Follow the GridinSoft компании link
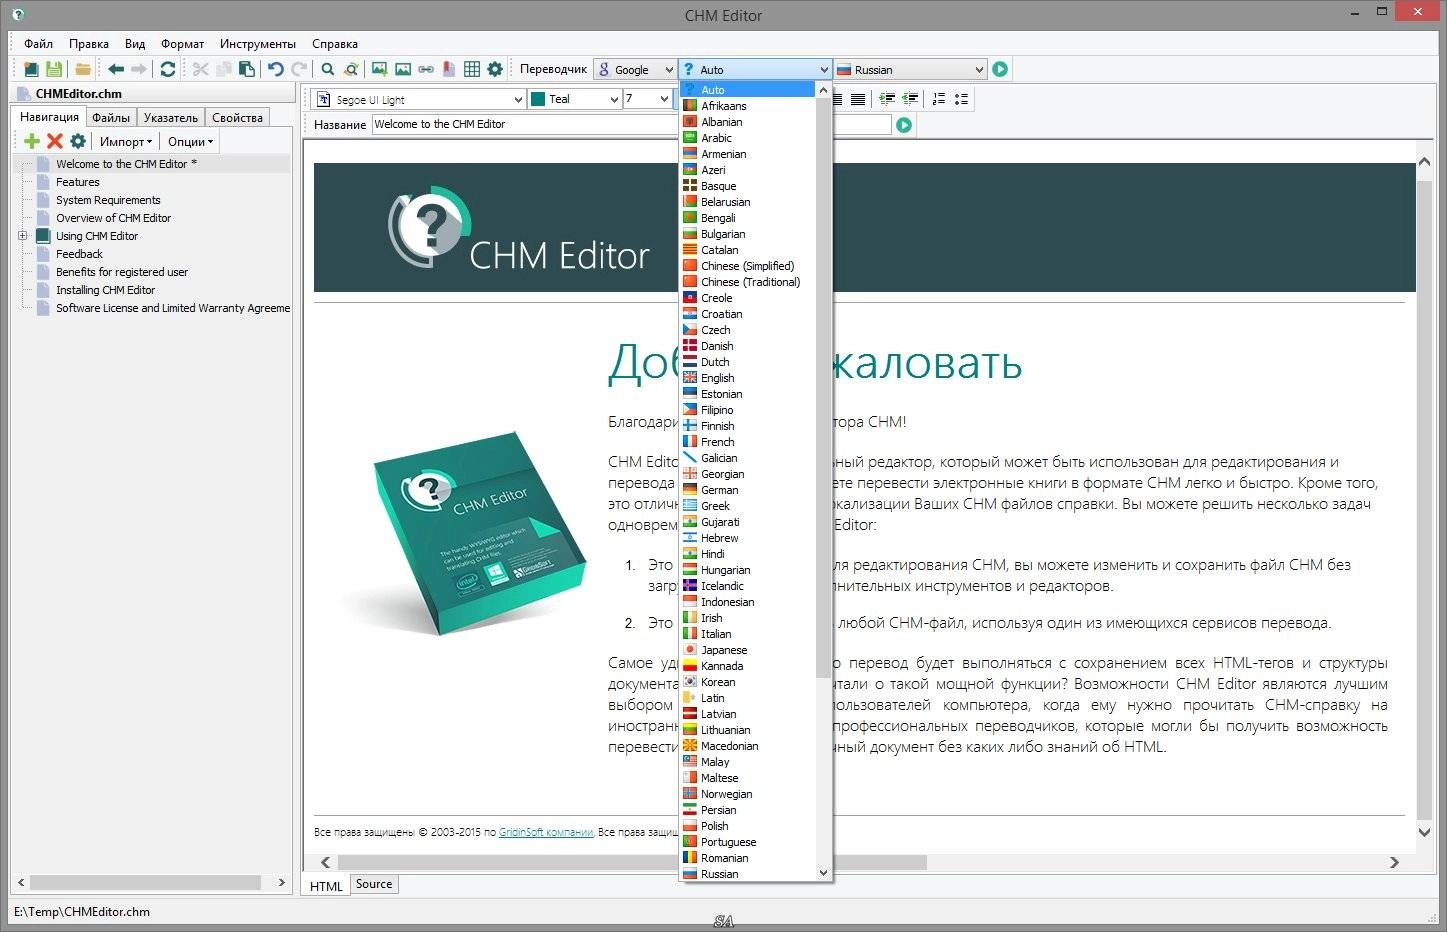This screenshot has height=932, width=1447. tap(546, 832)
